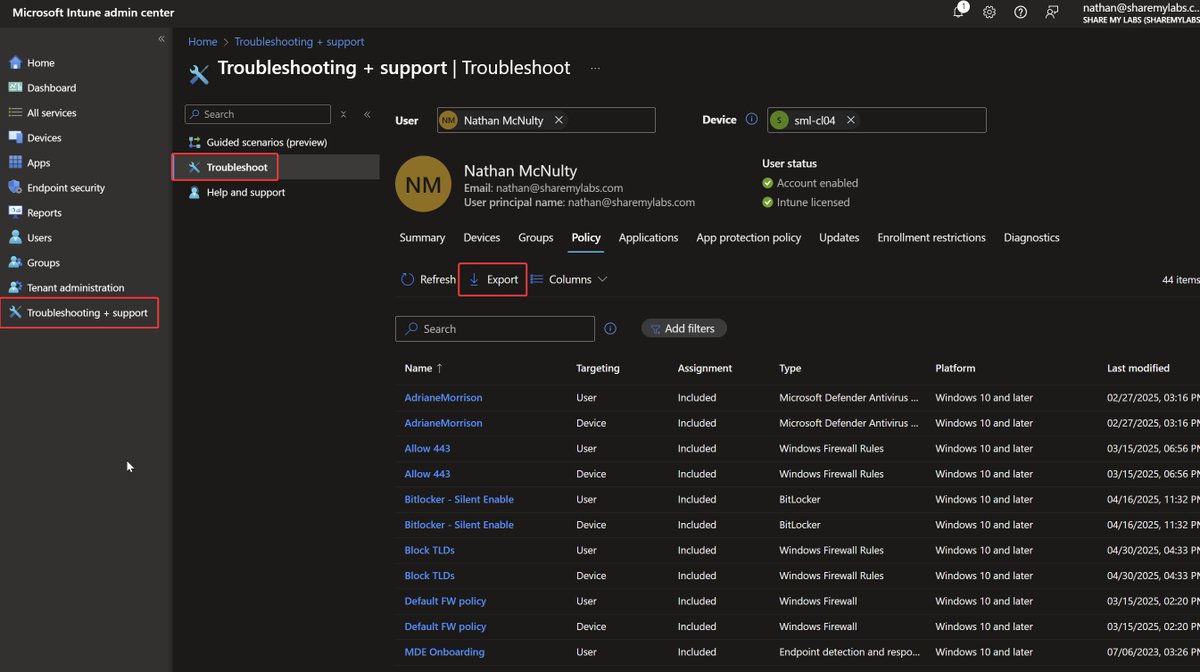Open Allow 443 policy with Device targeting
1200x672 pixels.
[427, 474]
